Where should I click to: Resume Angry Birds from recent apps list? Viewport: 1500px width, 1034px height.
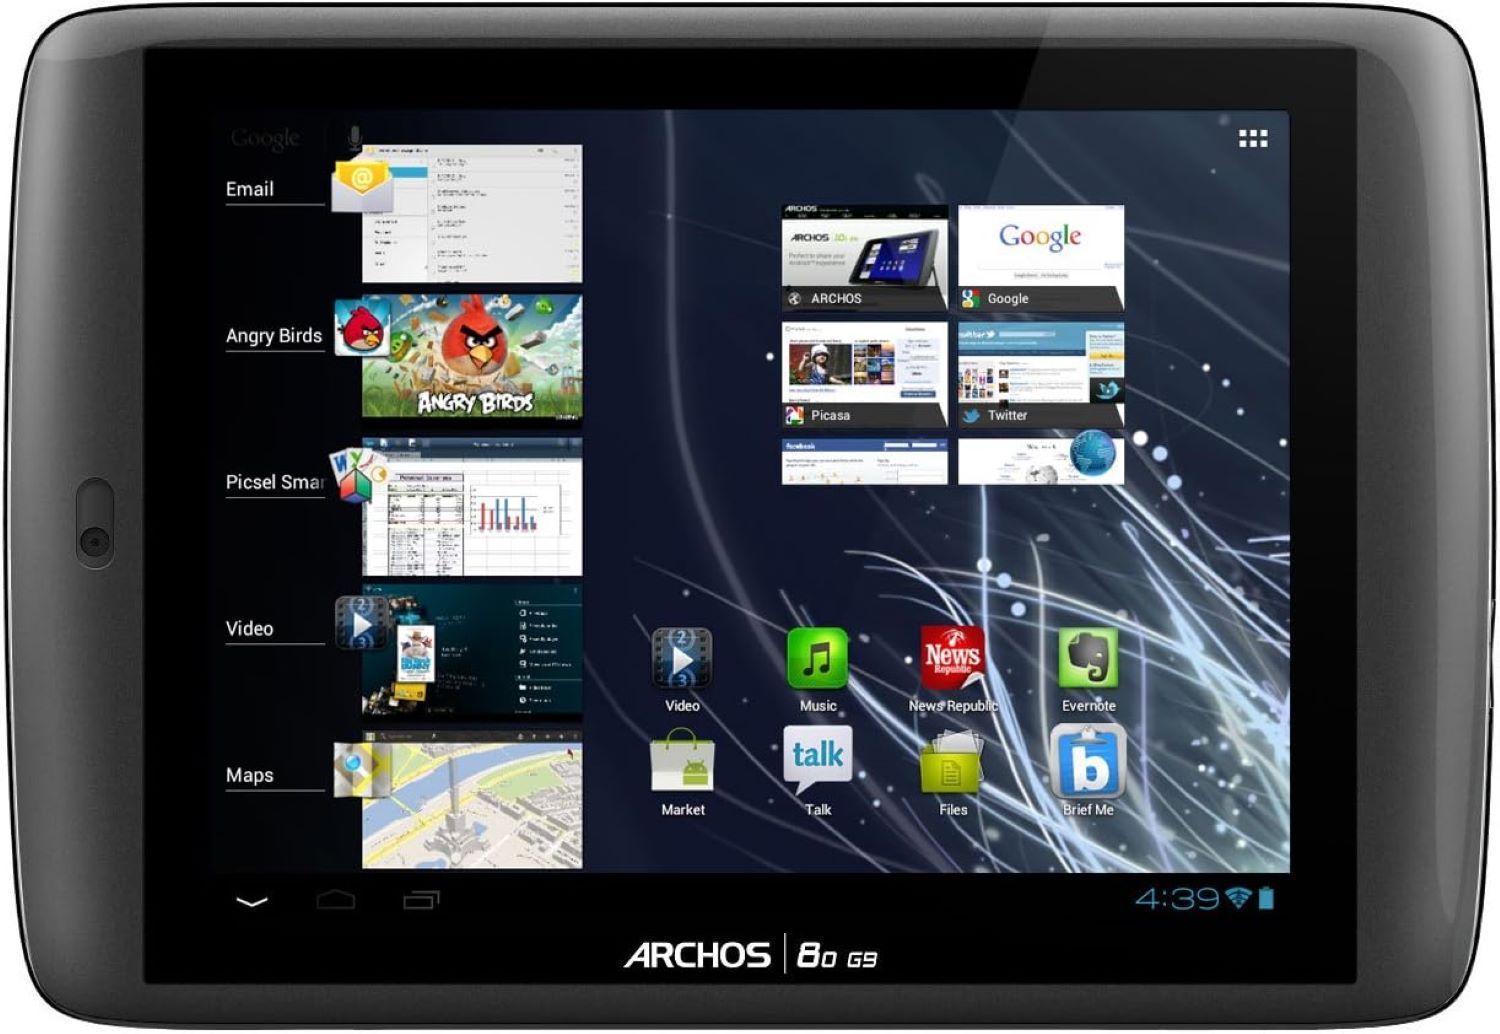[471, 357]
